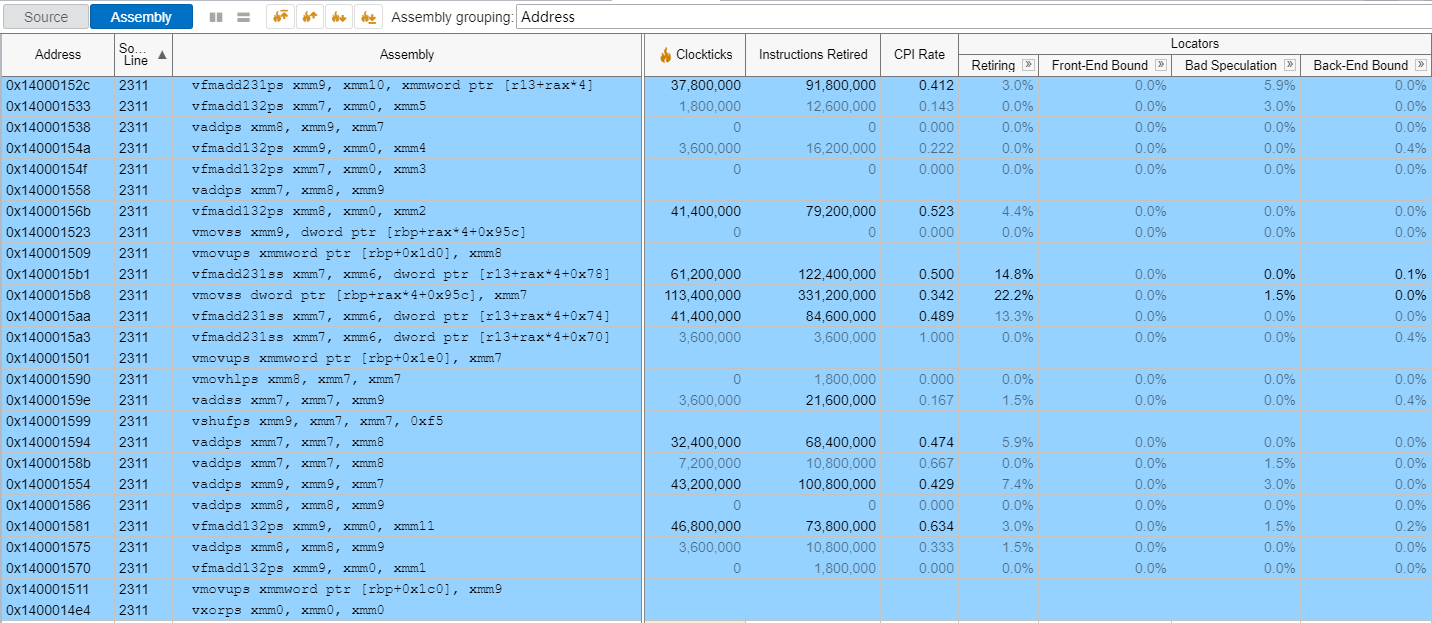Click clockticks value 61,200,000

[x=706, y=275]
